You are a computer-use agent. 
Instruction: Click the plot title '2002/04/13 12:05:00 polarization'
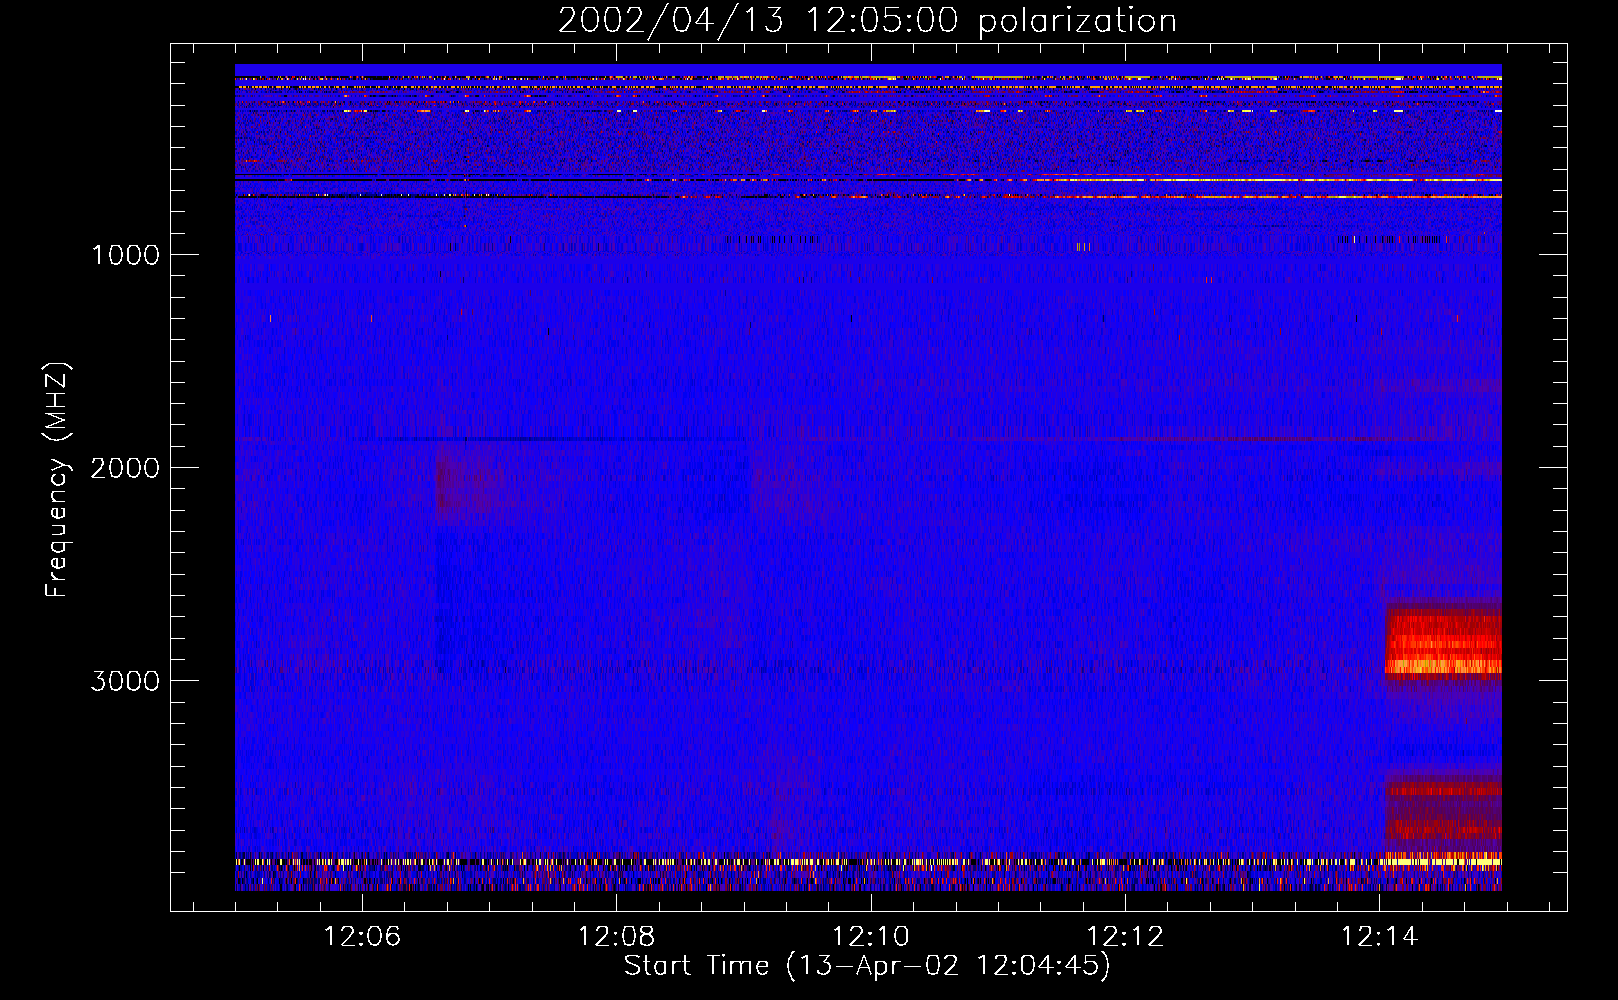(x=867, y=20)
